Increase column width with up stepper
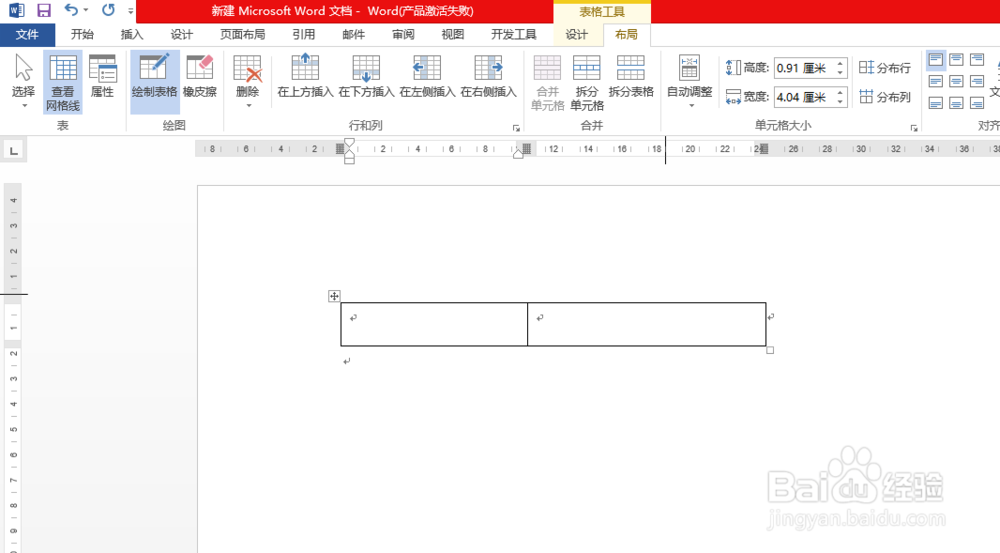This screenshot has height=553, width=1000. point(841,92)
